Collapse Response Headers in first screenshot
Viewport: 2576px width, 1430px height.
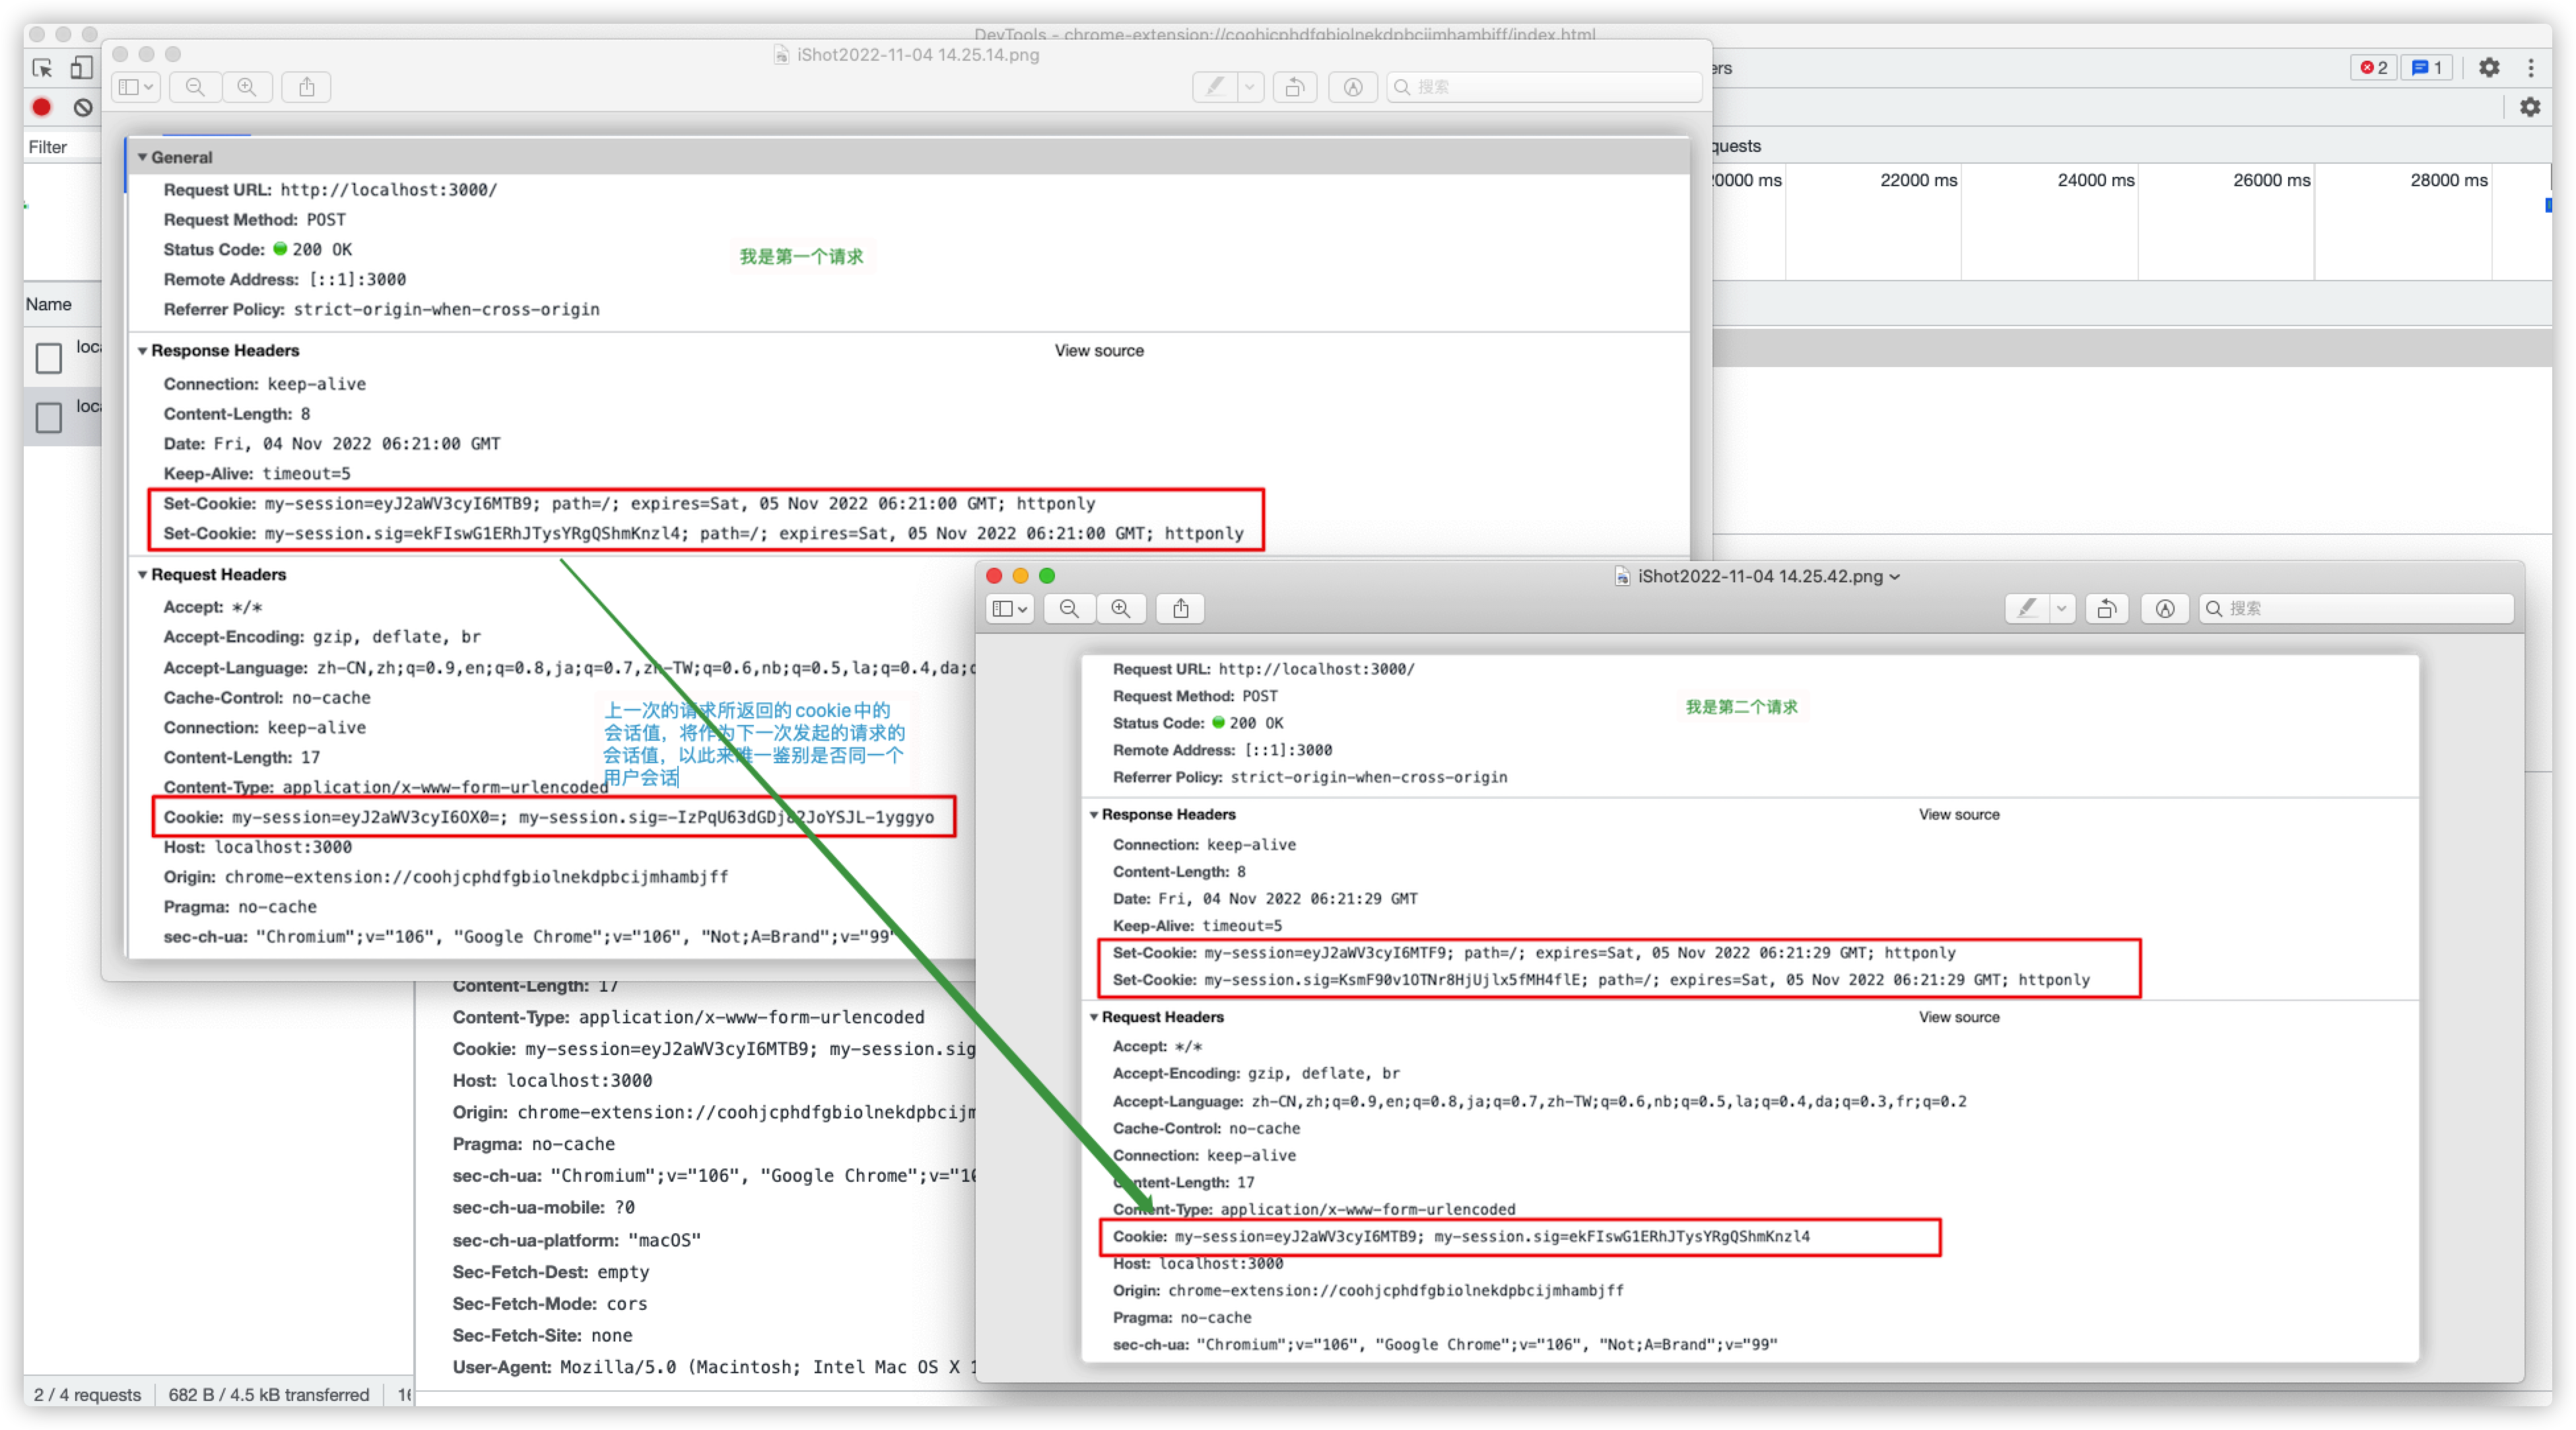pyautogui.click(x=142, y=351)
